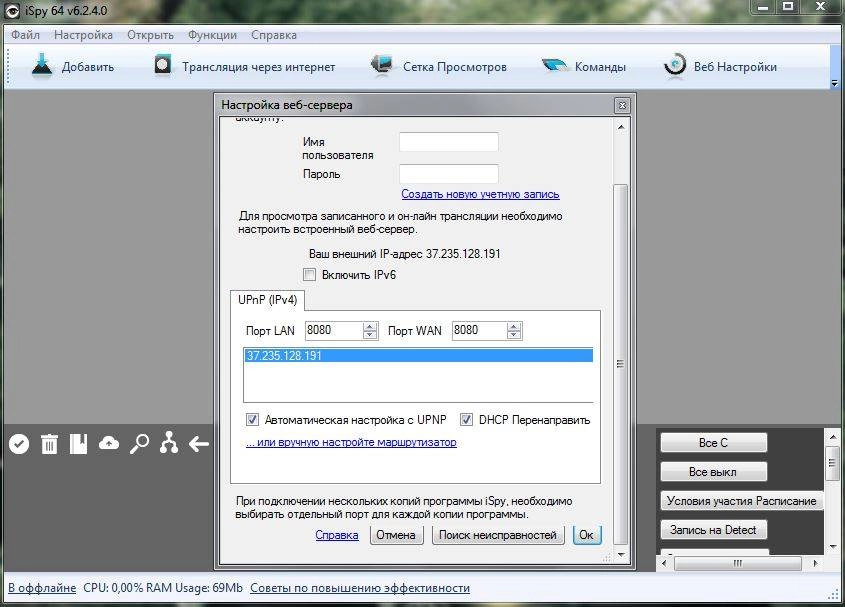Click the В оффлайне status link
845x607 pixels.
[x=42, y=588]
